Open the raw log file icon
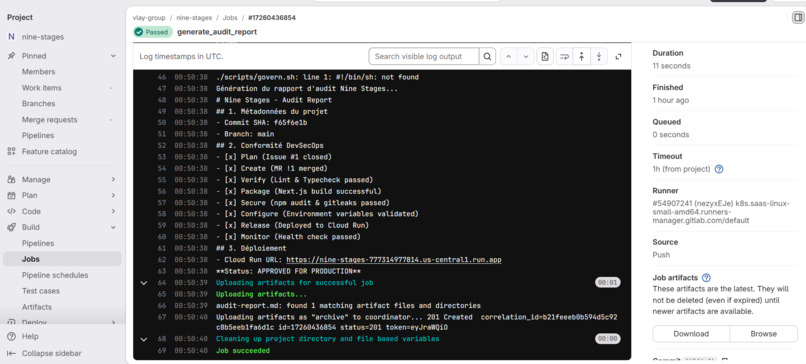Viewport: 806px width, 364px height. (x=545, y=57)
